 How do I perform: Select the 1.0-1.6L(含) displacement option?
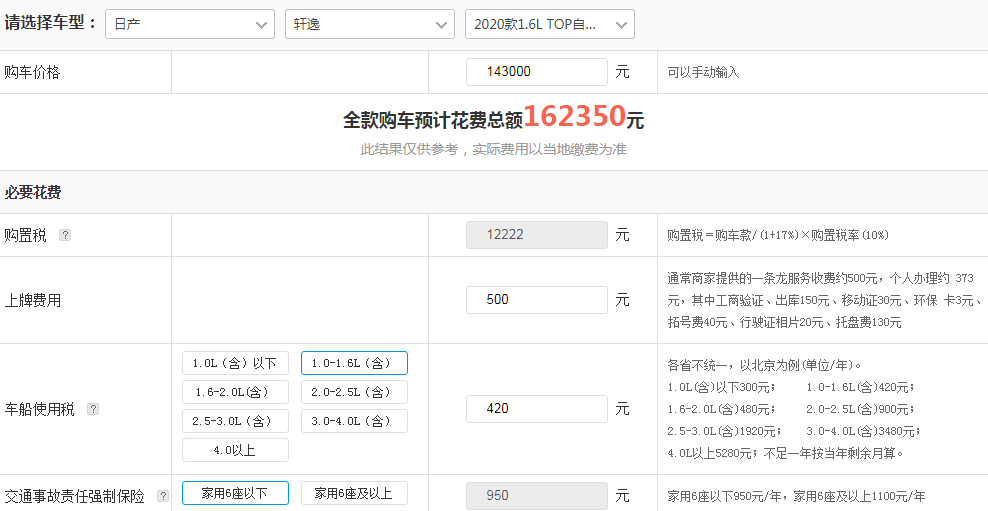(x=354, y=363)
